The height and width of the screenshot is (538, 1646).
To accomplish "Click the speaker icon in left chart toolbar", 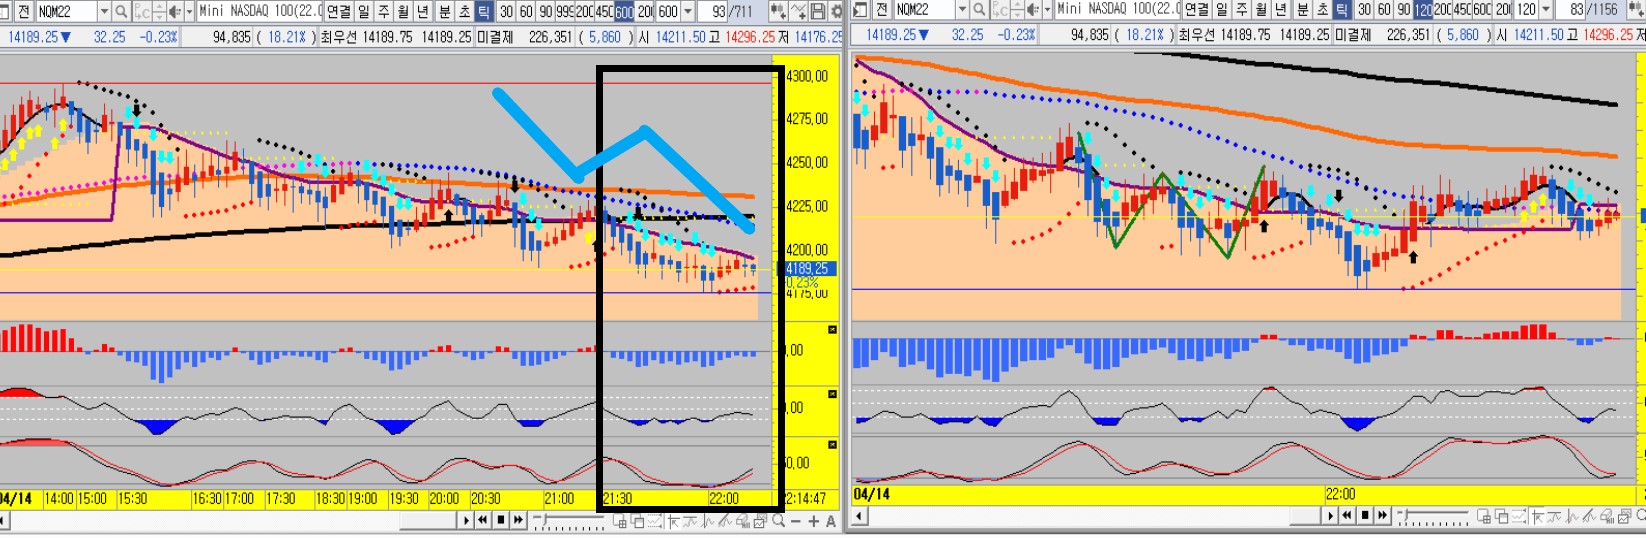I will [x=175, y=11].
